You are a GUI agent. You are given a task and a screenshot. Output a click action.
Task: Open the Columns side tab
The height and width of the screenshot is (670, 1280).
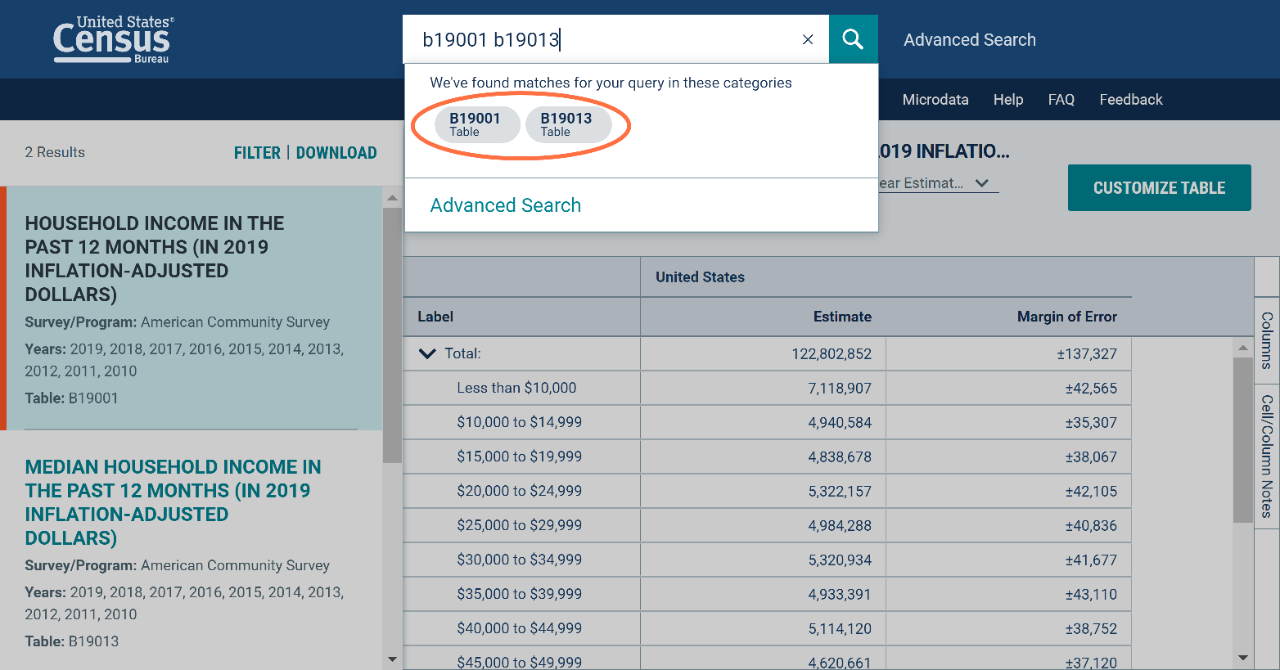(1267, 340)
